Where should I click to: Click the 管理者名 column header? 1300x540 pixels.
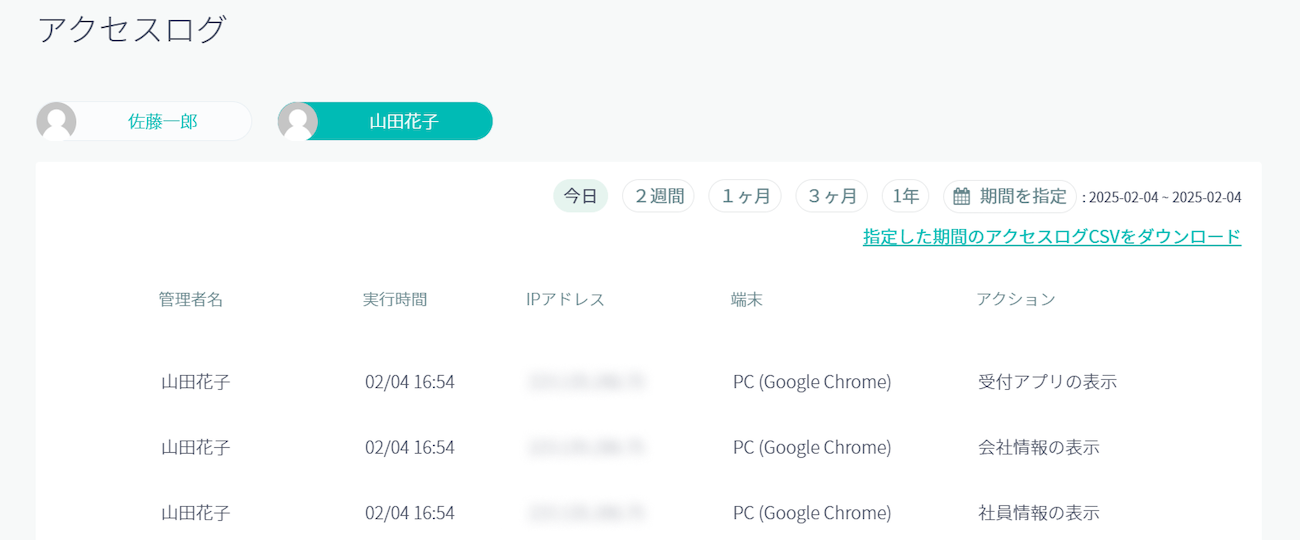190,299
